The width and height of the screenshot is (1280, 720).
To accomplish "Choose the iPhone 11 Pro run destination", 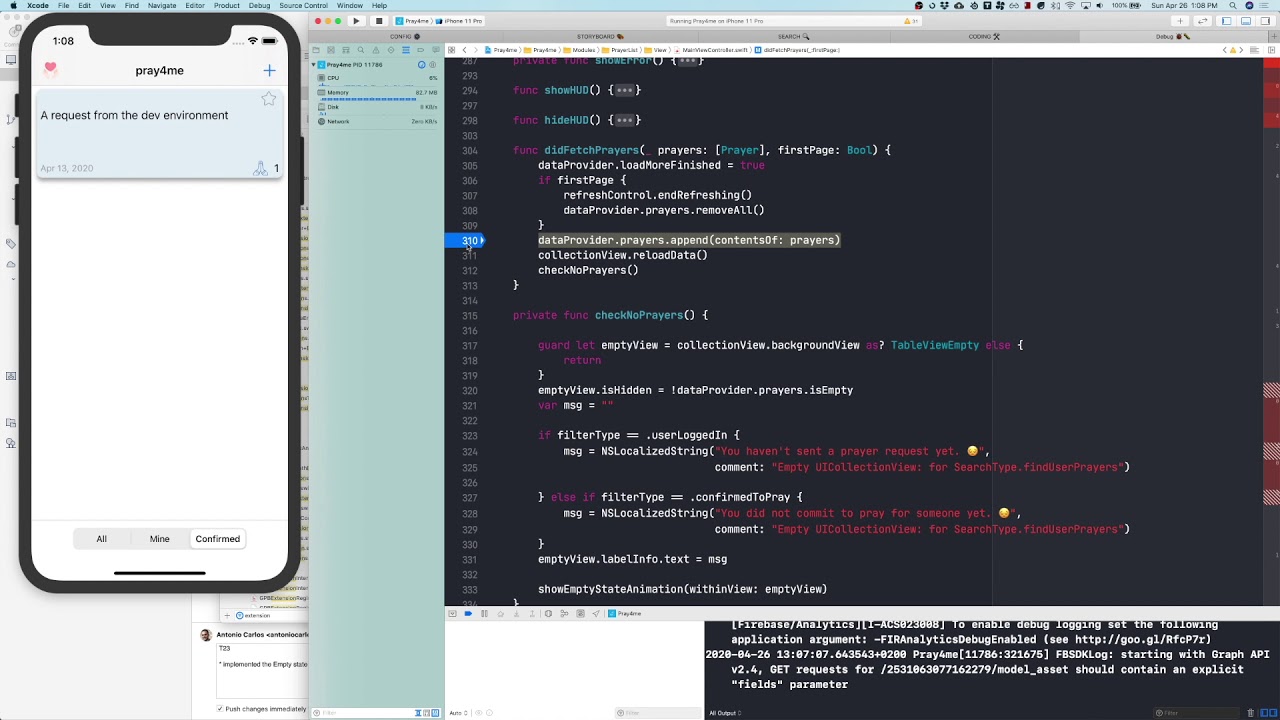I will tap(460, 21).
